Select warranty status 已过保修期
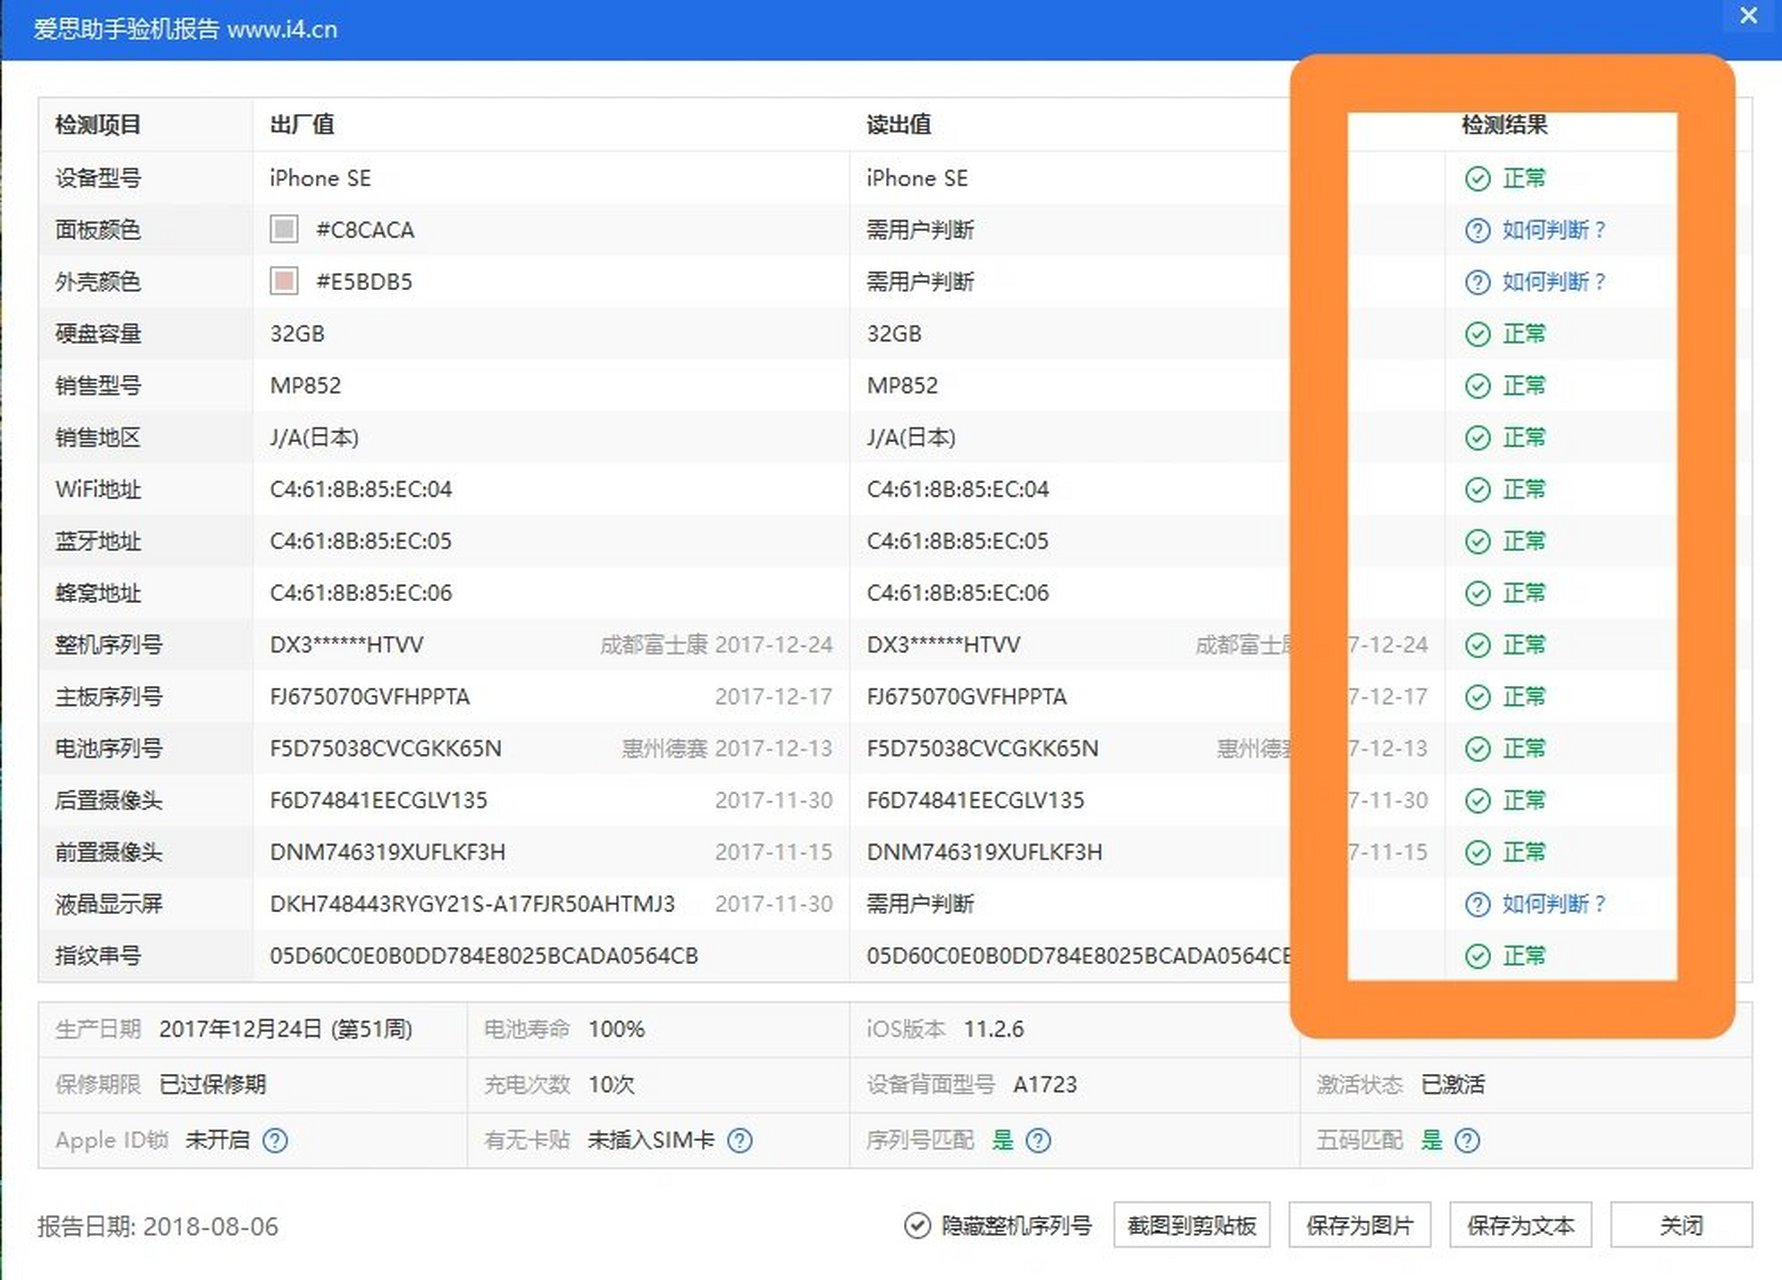The width and height of the screenshot is (1782, 1280). click(x=213, y=1085)
